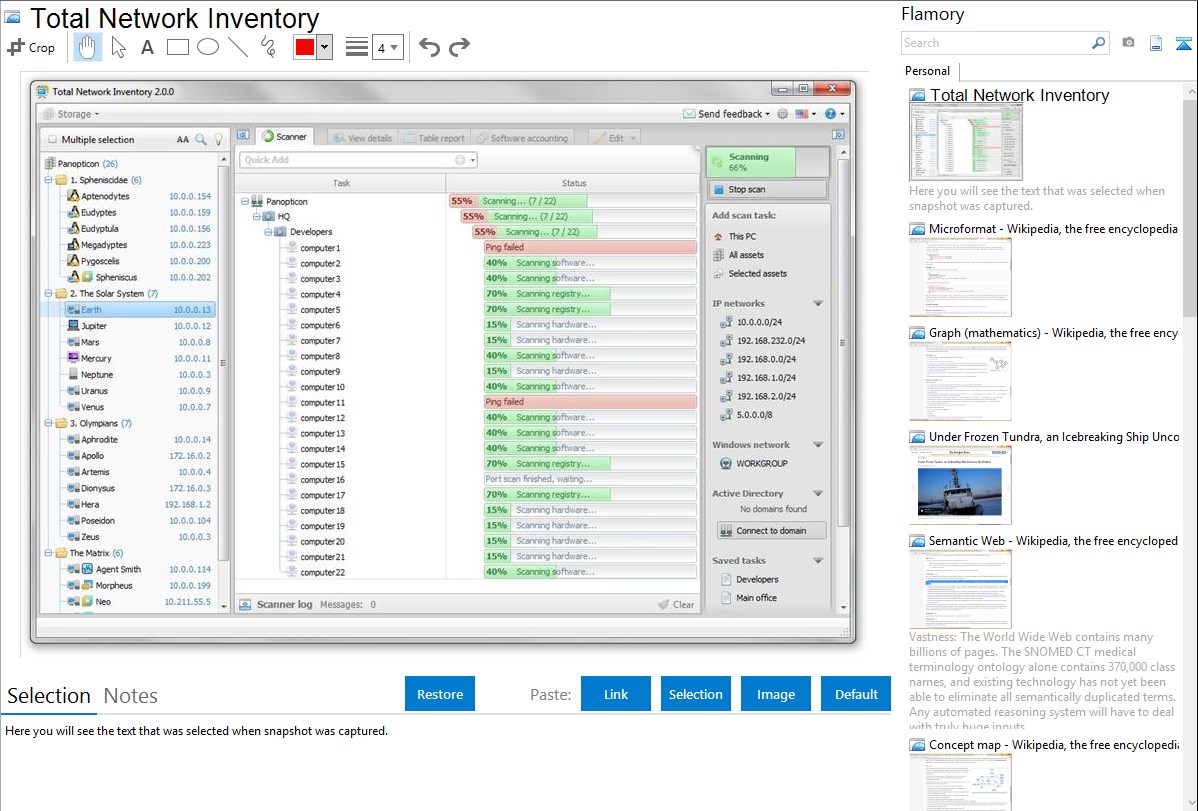Click the Connect to domain button
Image resolution: width=1198 pixels, height=811 pixels.
tap(772, 530)
